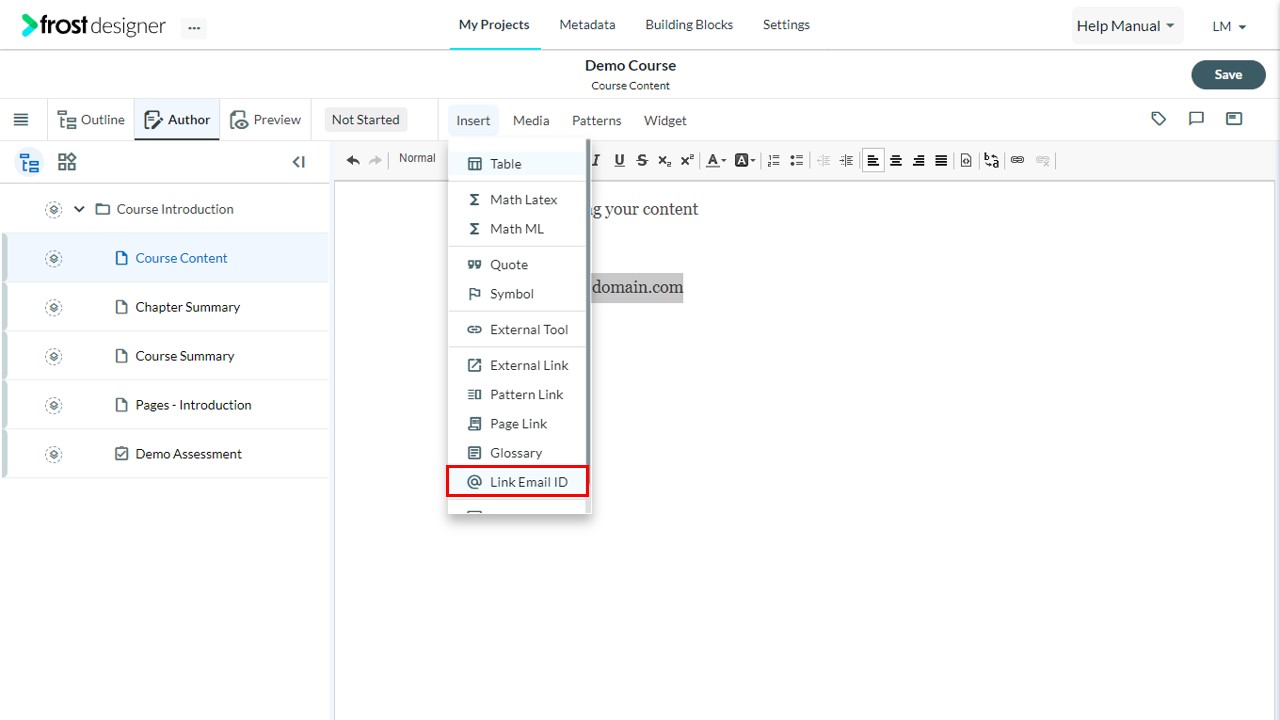Align text left
1280x720 pixels.
(873, 160)
